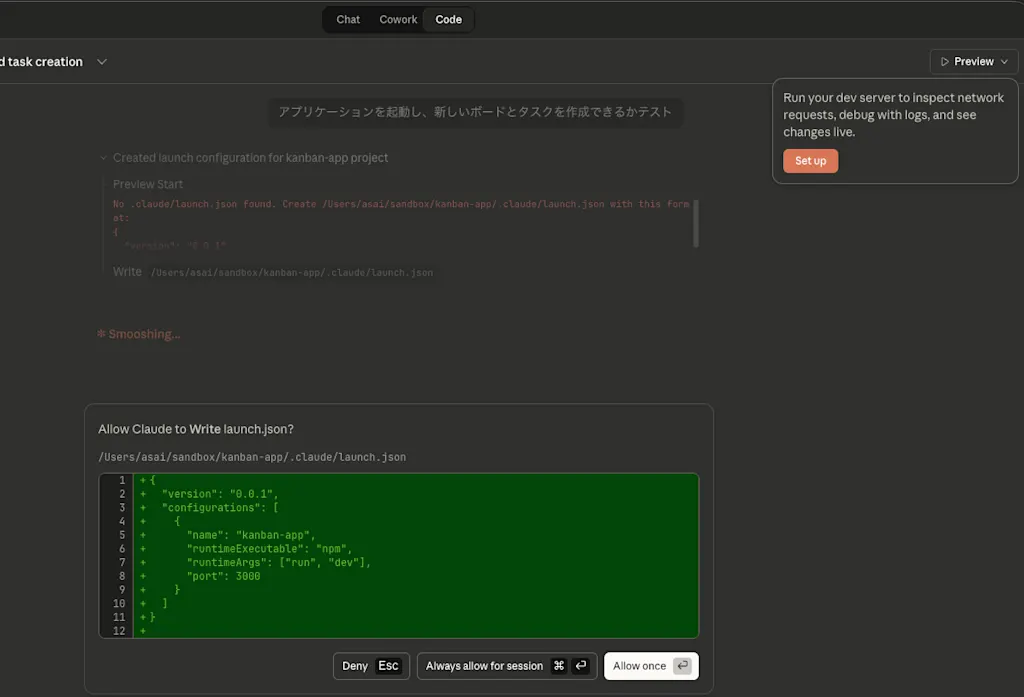Screen dimensions: 1024x697
Task: Click the play icon in the Preview button
Action: (x=944, y=61)
